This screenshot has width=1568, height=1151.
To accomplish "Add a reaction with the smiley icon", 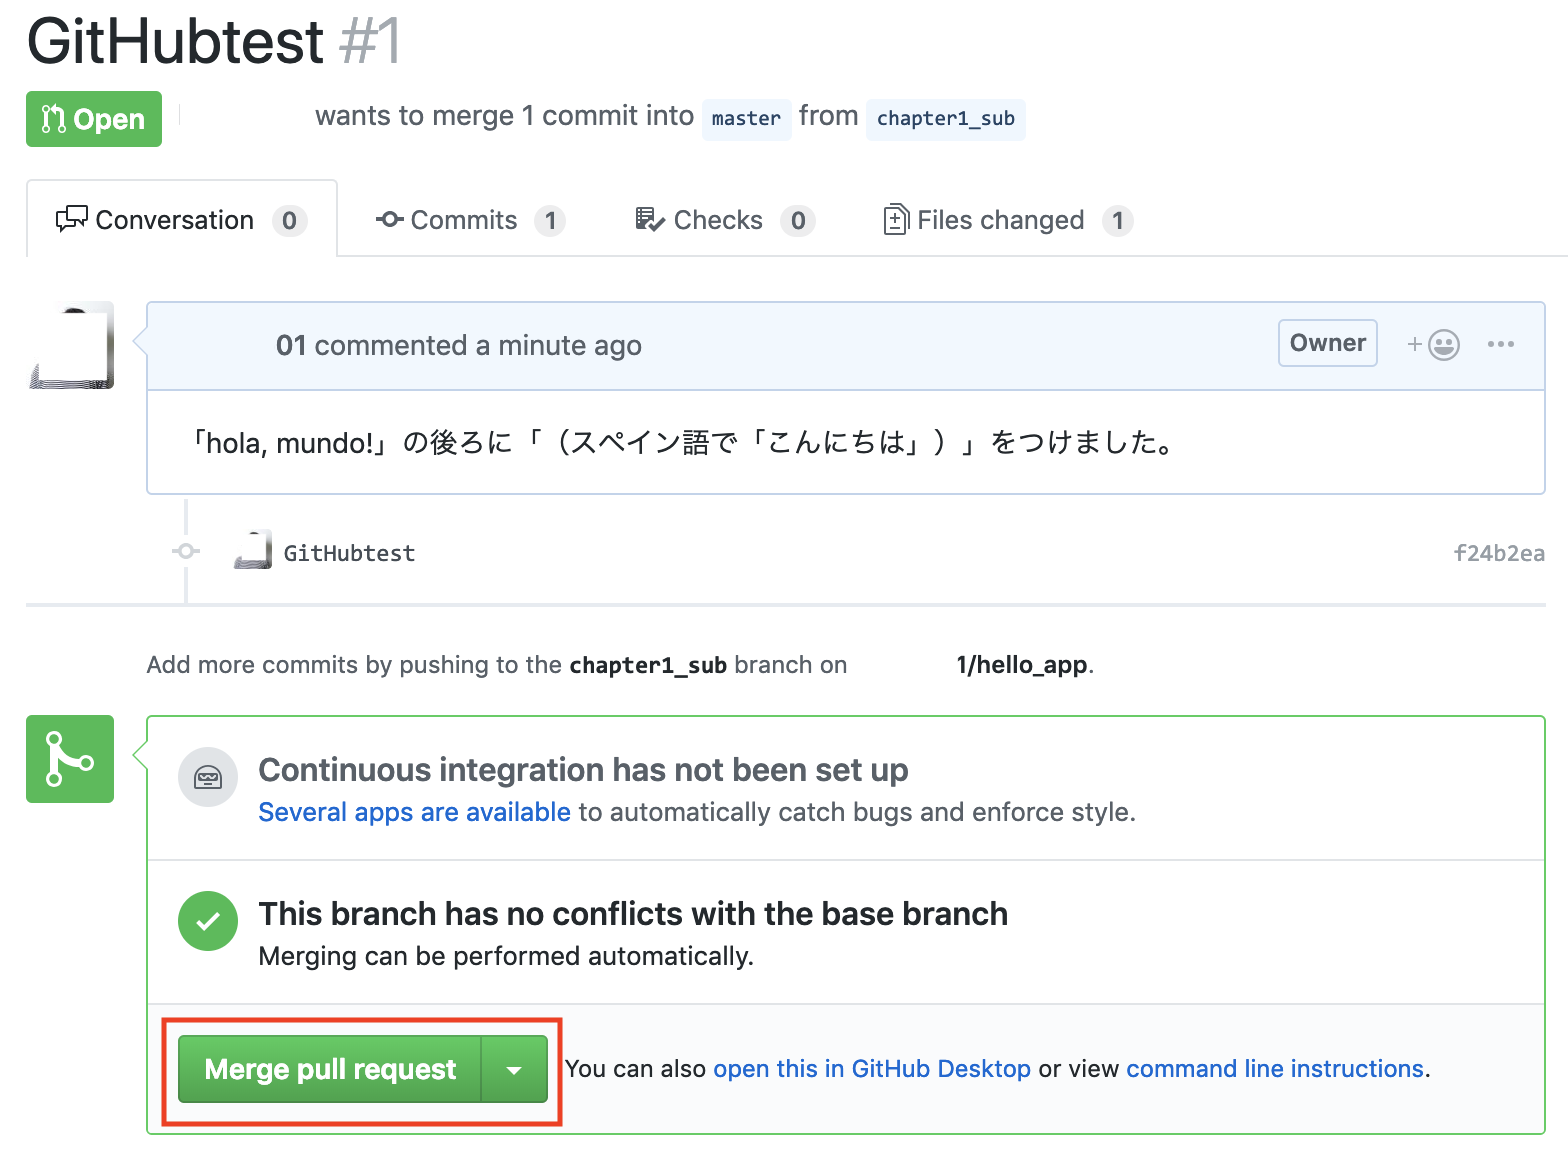I will [1434, 344].
